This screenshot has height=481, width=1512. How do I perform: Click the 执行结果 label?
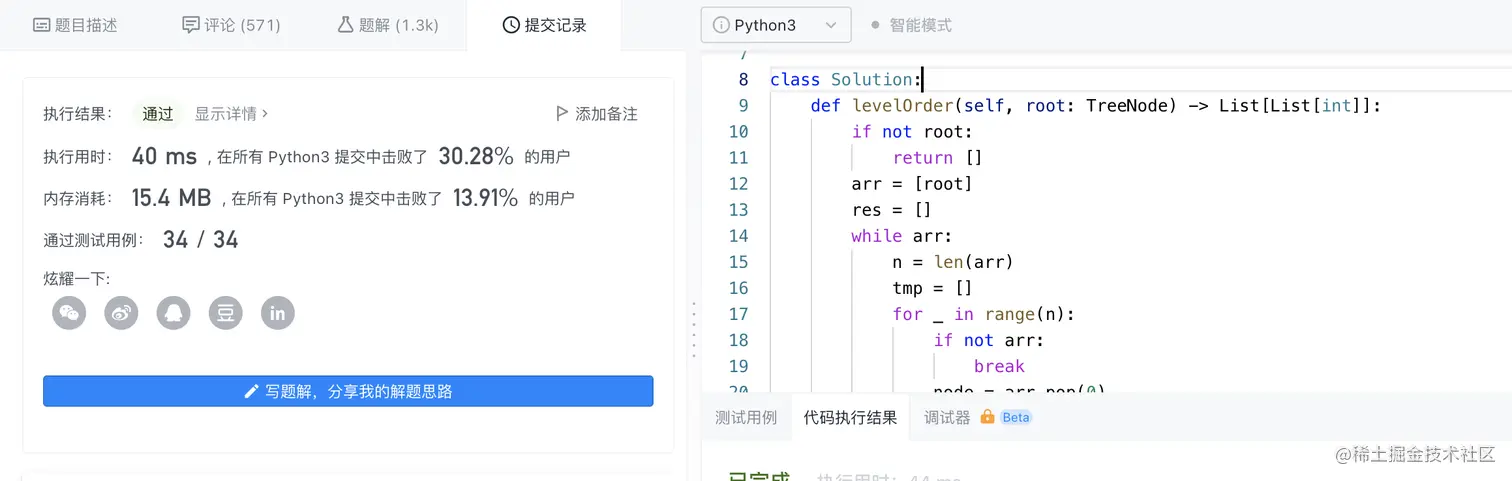78,114
